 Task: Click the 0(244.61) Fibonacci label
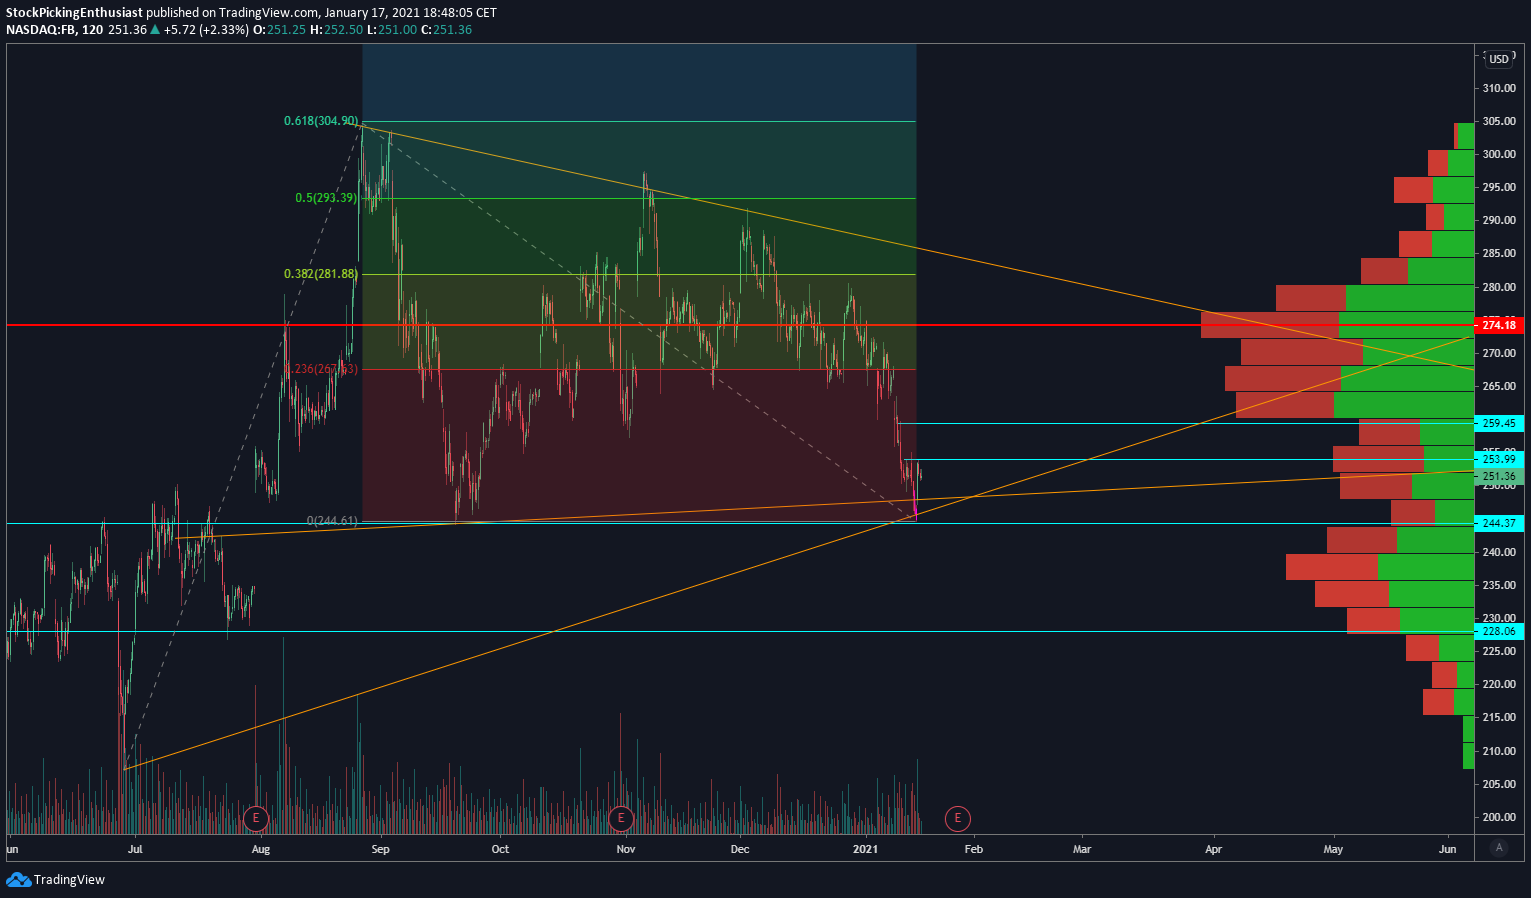point(332,521)
